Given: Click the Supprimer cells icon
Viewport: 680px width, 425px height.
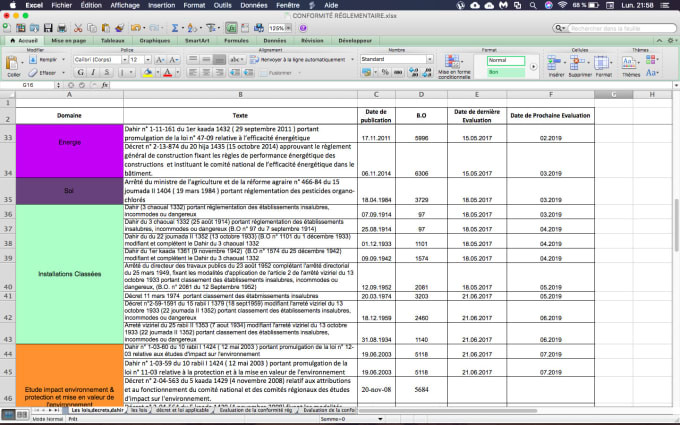Looking at the screenshot, I should (x=578, y=66).
